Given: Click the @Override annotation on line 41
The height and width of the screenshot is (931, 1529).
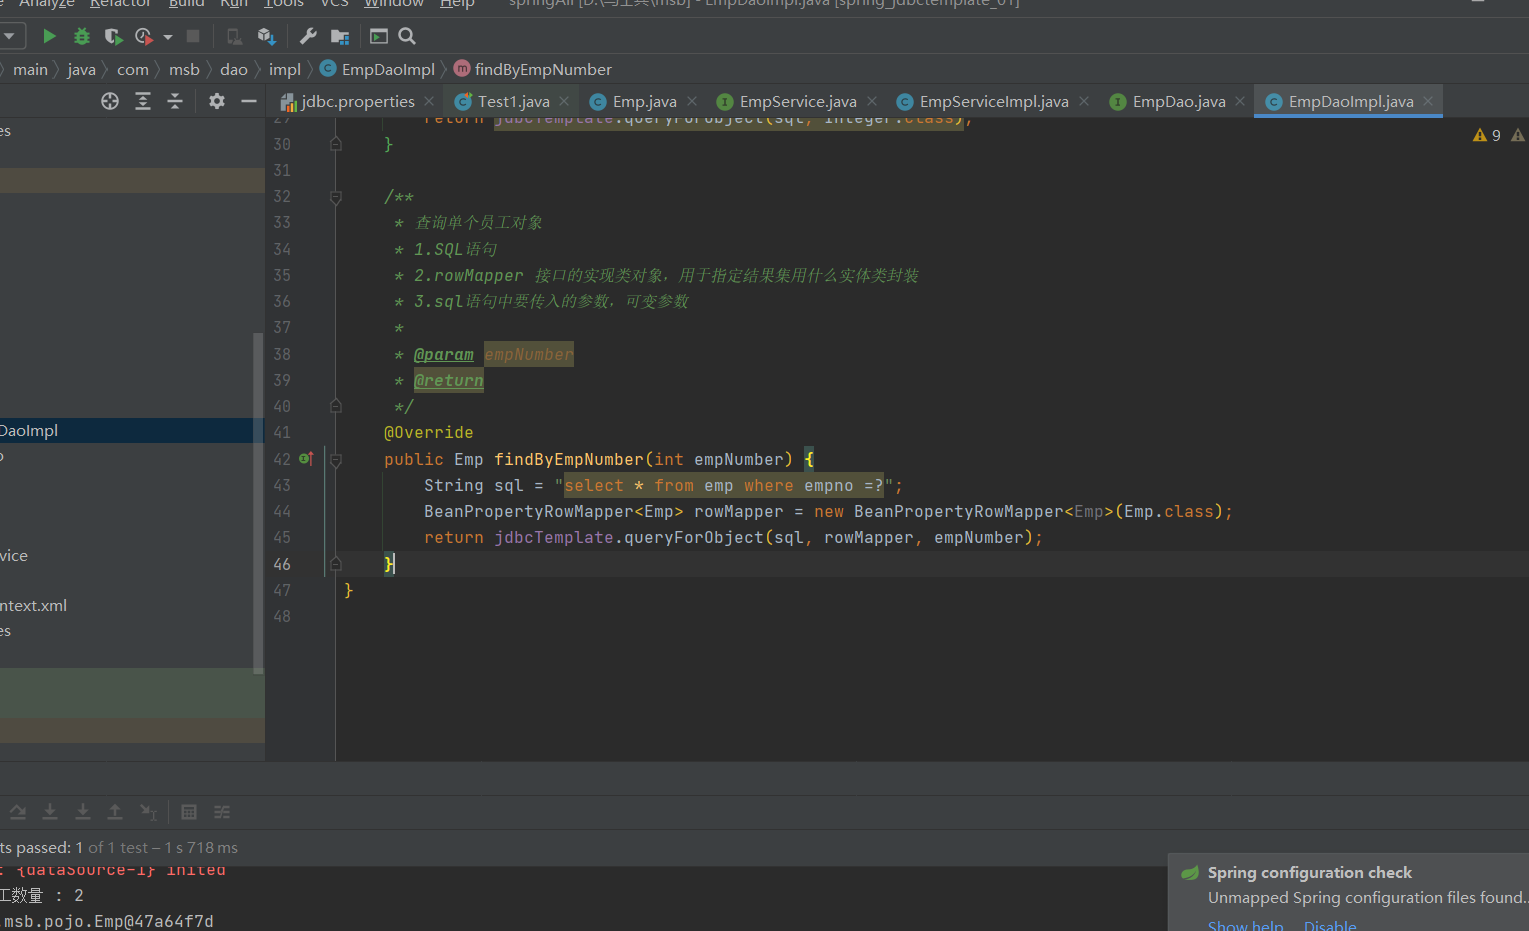Looking at the screenshot, I should point(428,432).
